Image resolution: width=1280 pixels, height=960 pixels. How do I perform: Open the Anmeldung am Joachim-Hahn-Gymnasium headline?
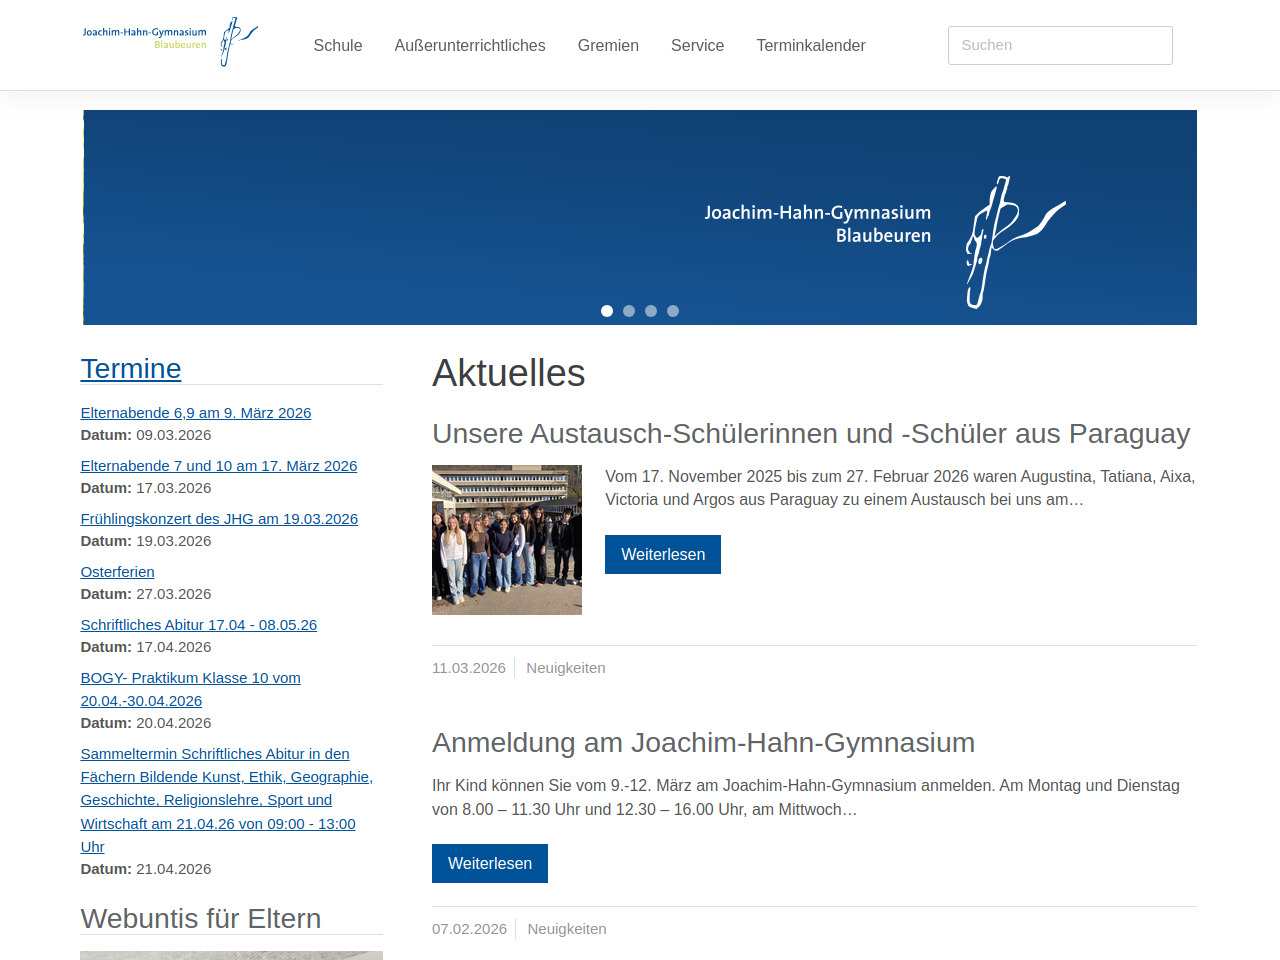[x=703, y=743]
